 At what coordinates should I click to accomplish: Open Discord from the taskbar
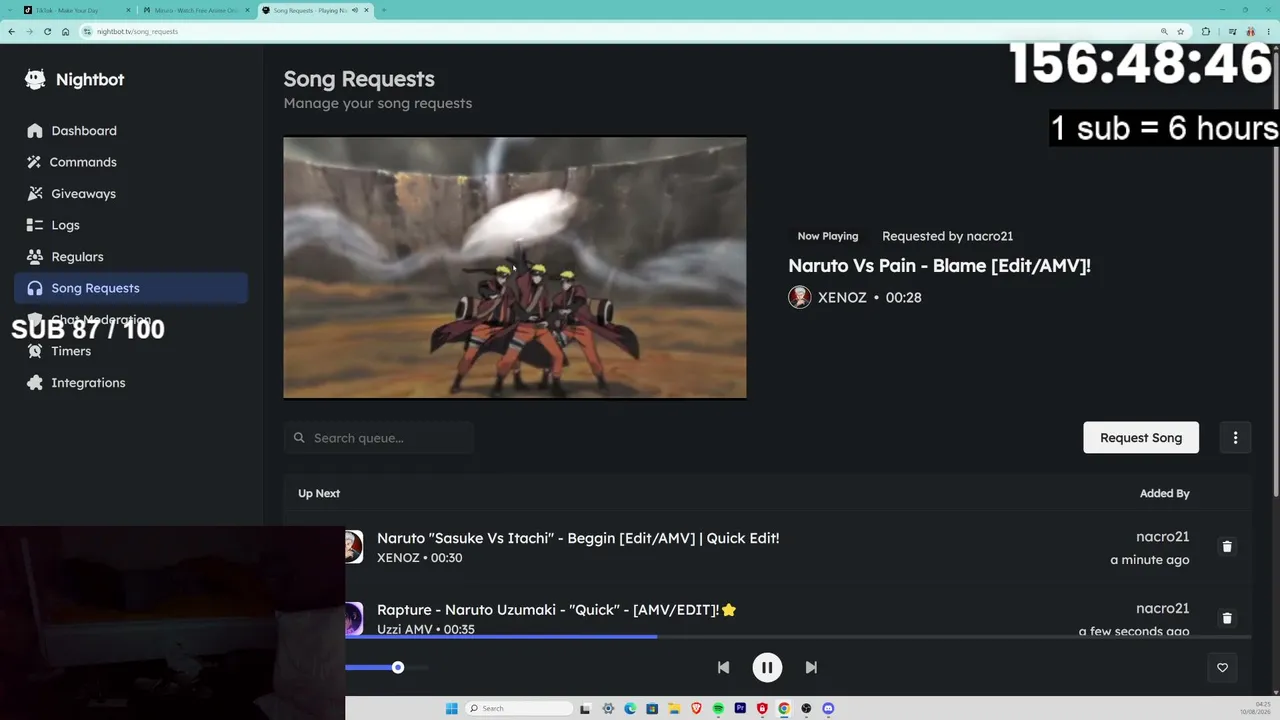pyautogui.click(x=828, y=708)
